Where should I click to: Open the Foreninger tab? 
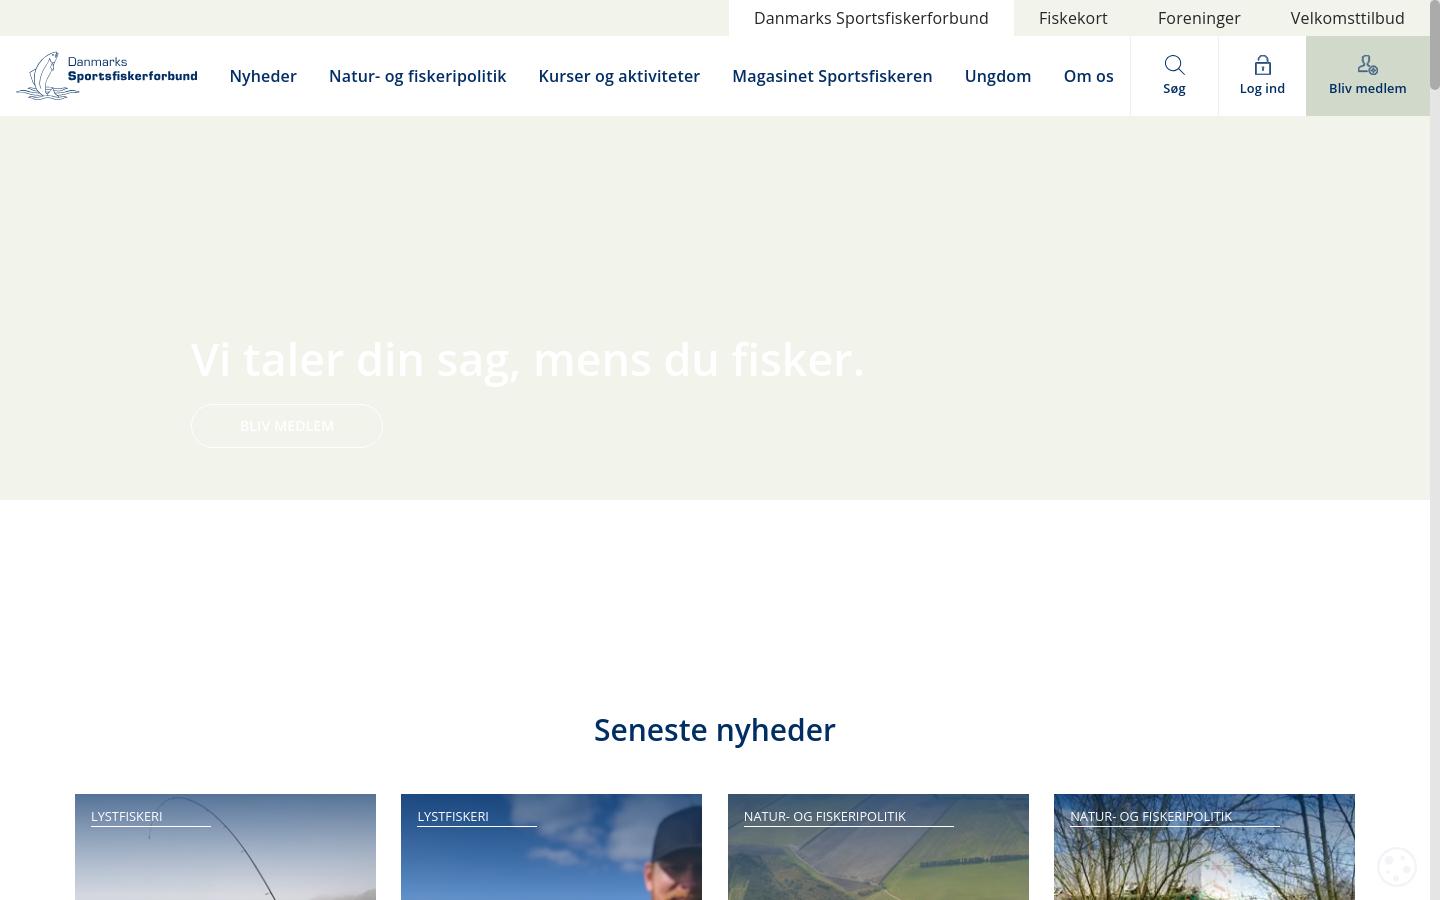(x=1198, y=18)
